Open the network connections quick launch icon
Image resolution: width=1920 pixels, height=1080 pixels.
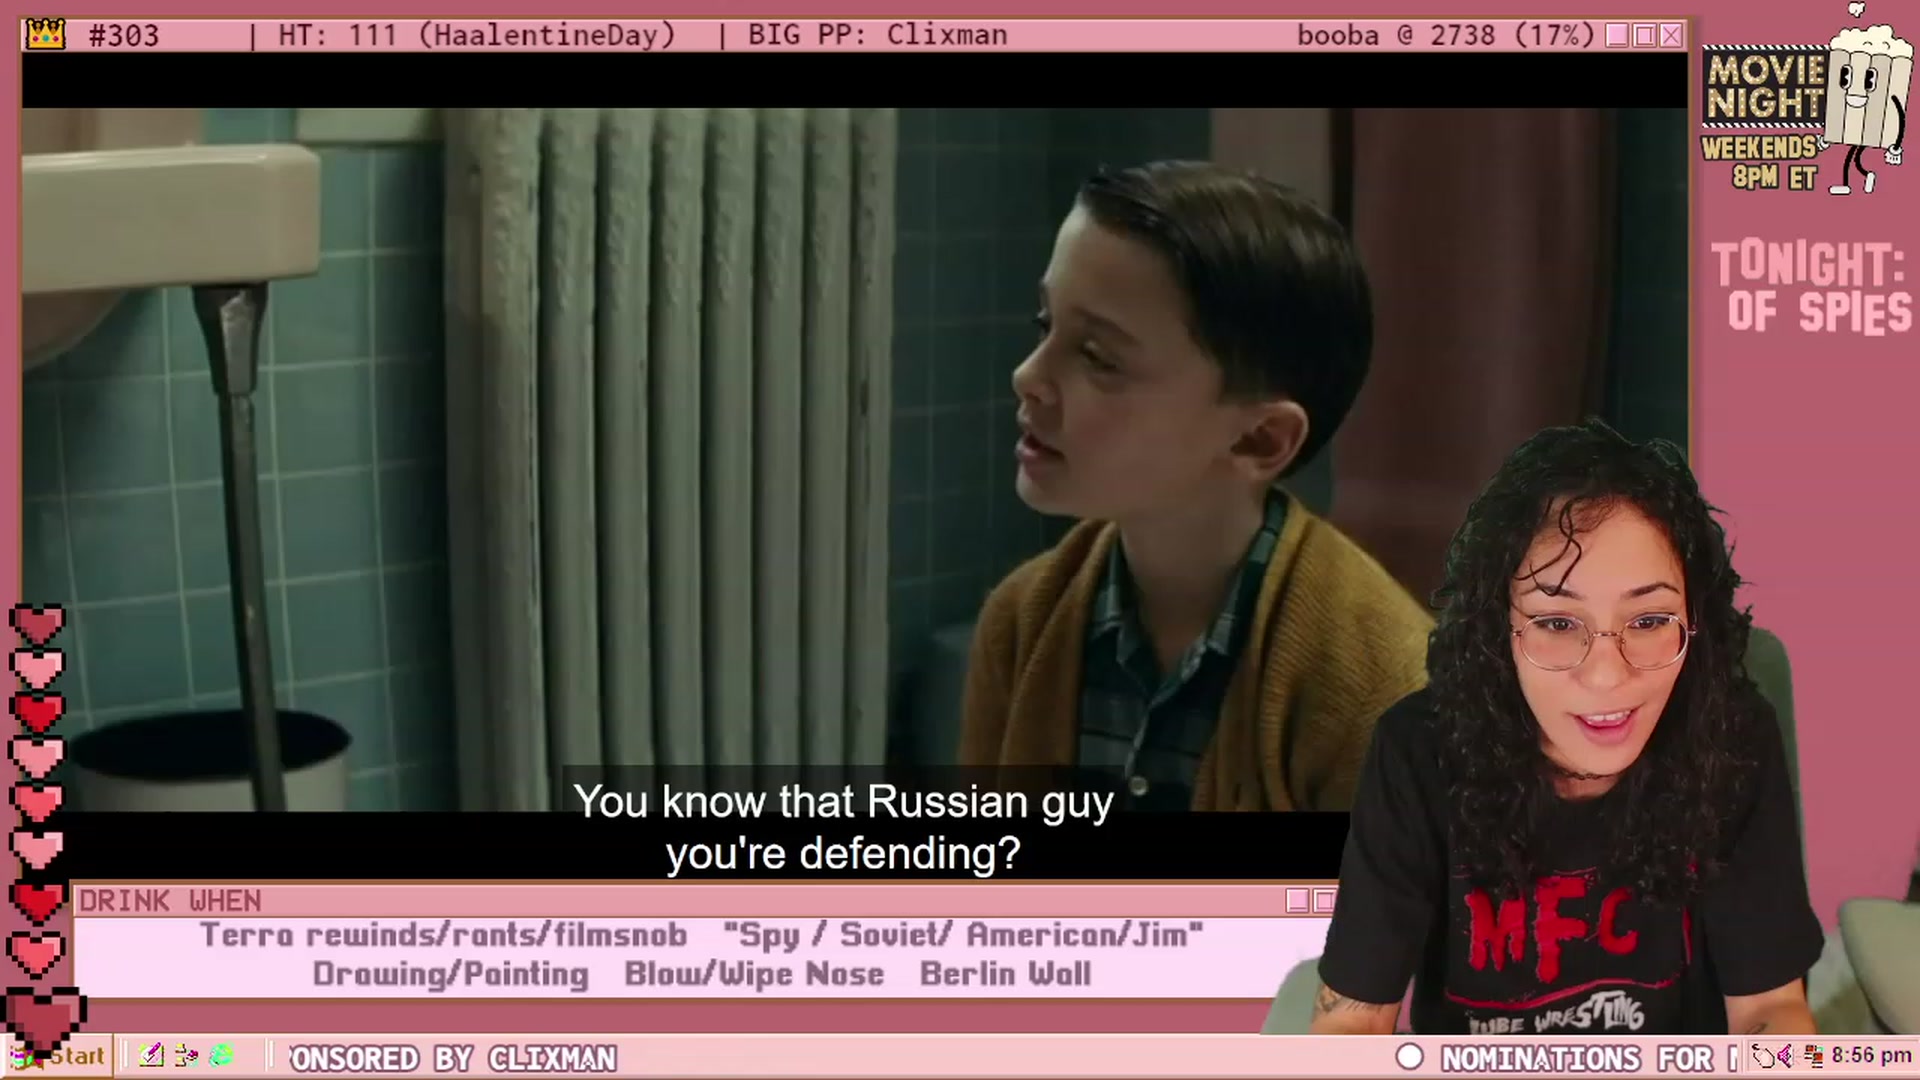(186, 1055)
